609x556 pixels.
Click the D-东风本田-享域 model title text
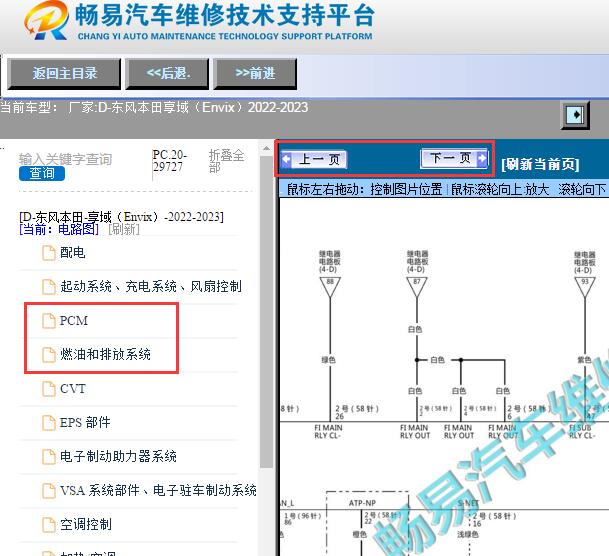click(x=122, y=217)
